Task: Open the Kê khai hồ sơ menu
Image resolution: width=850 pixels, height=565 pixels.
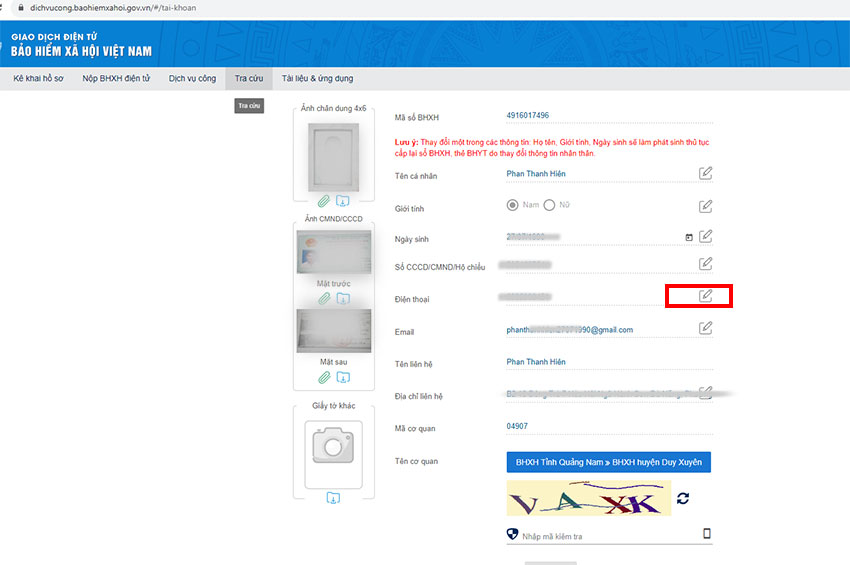Action: (x=38, y=78)
